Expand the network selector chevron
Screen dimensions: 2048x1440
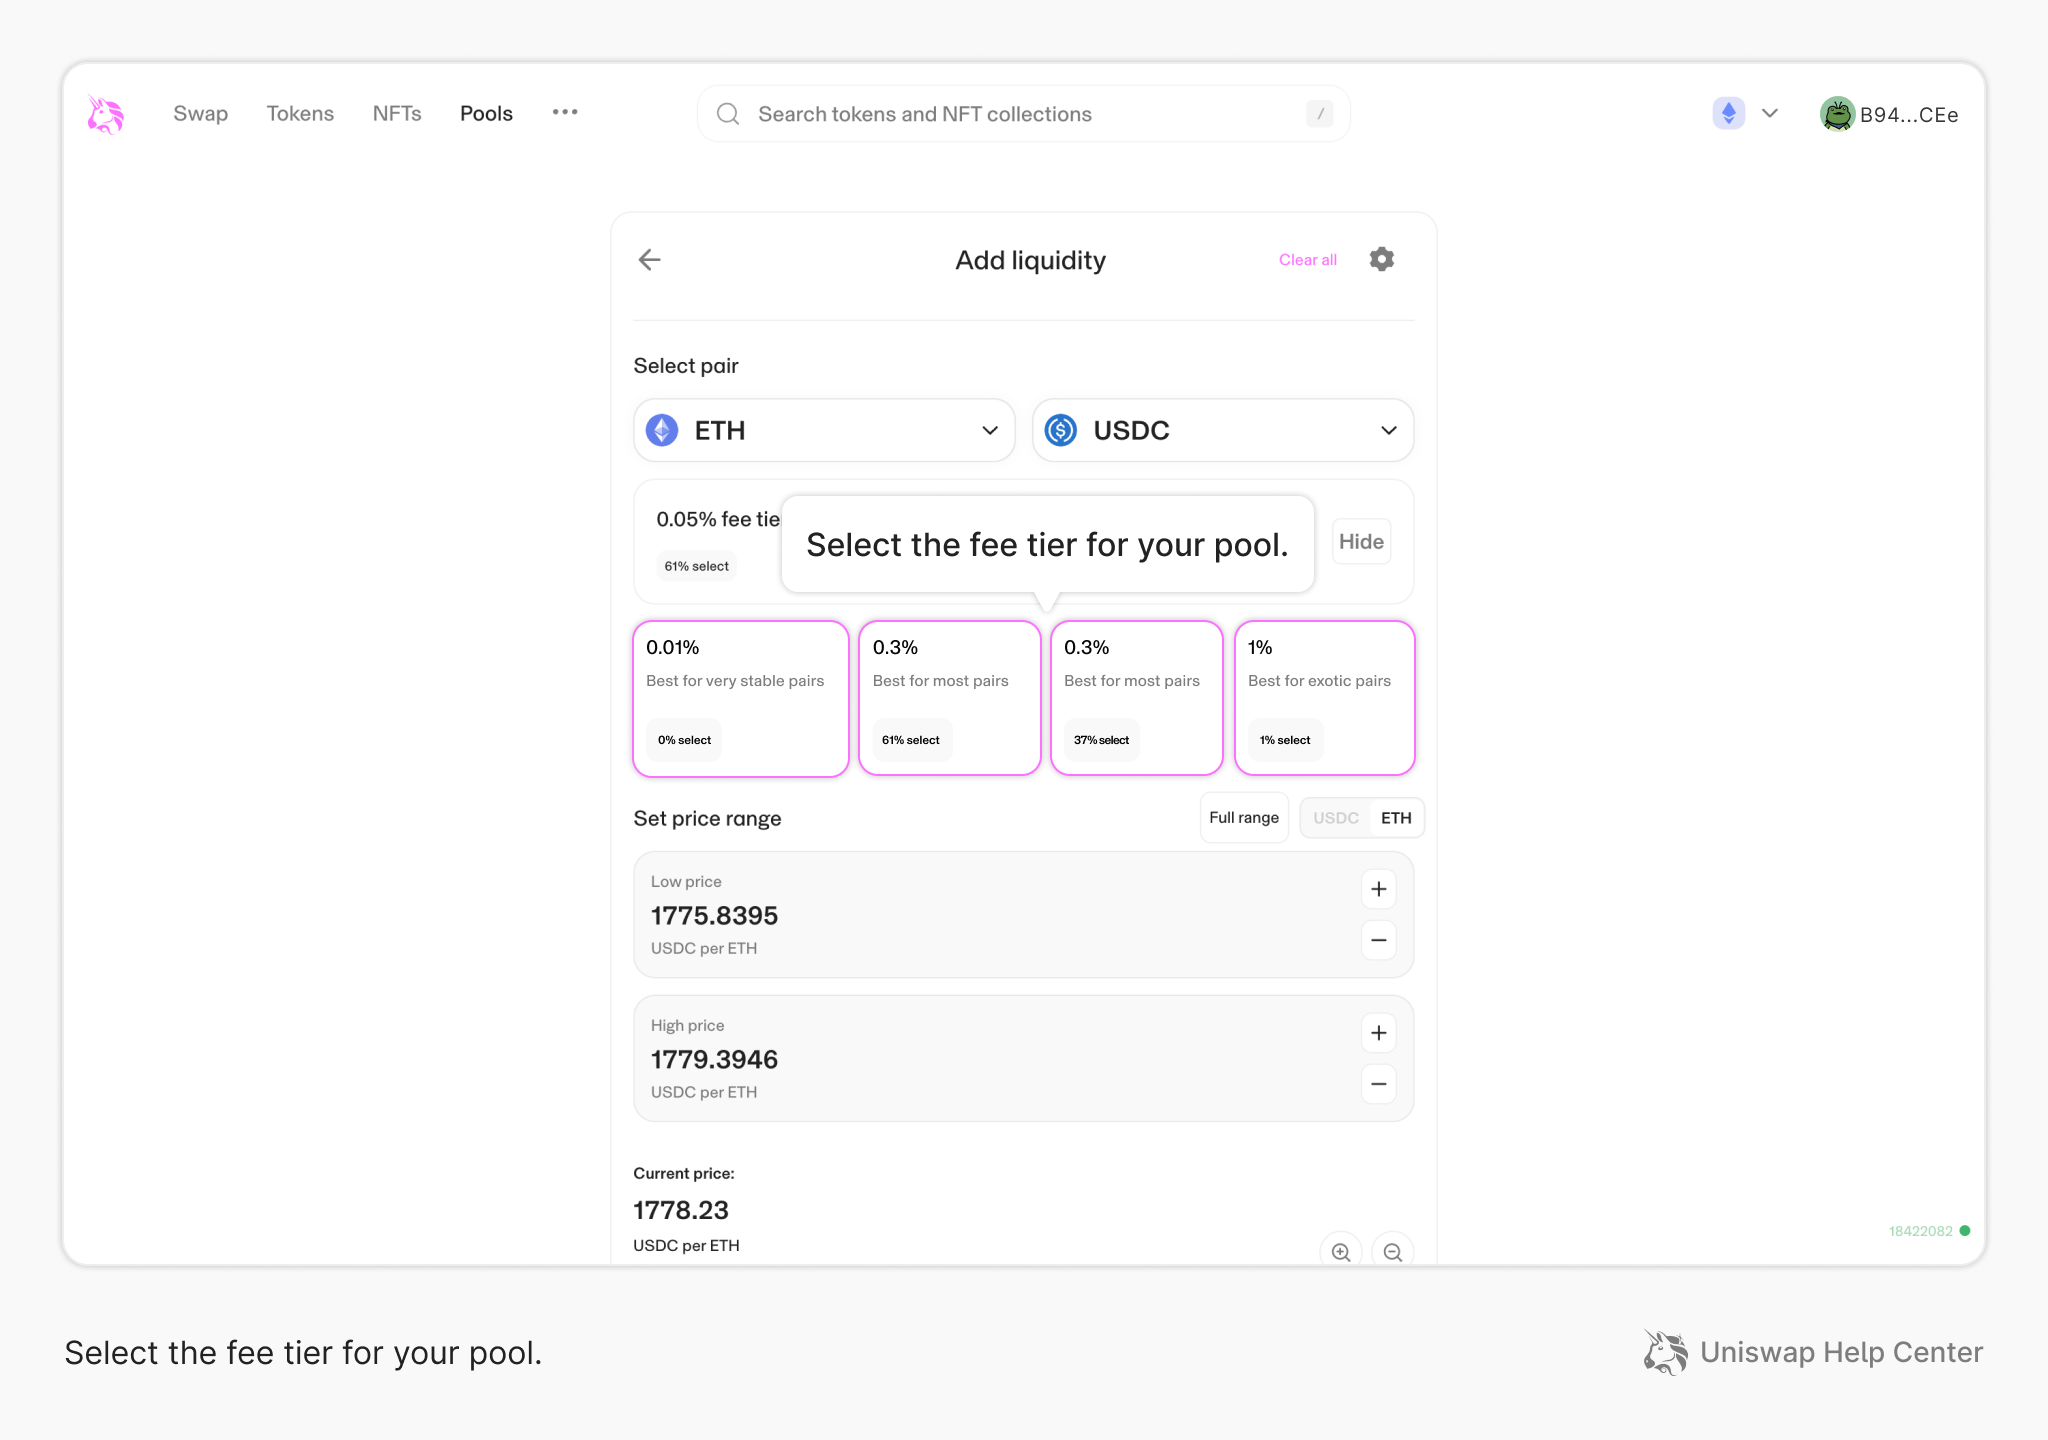(x=1770, y=113)
